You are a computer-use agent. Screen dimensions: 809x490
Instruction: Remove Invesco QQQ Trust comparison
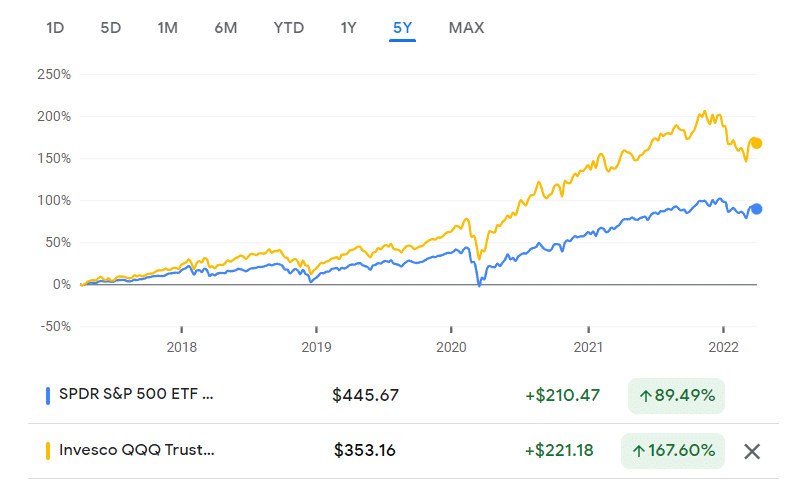752,451
